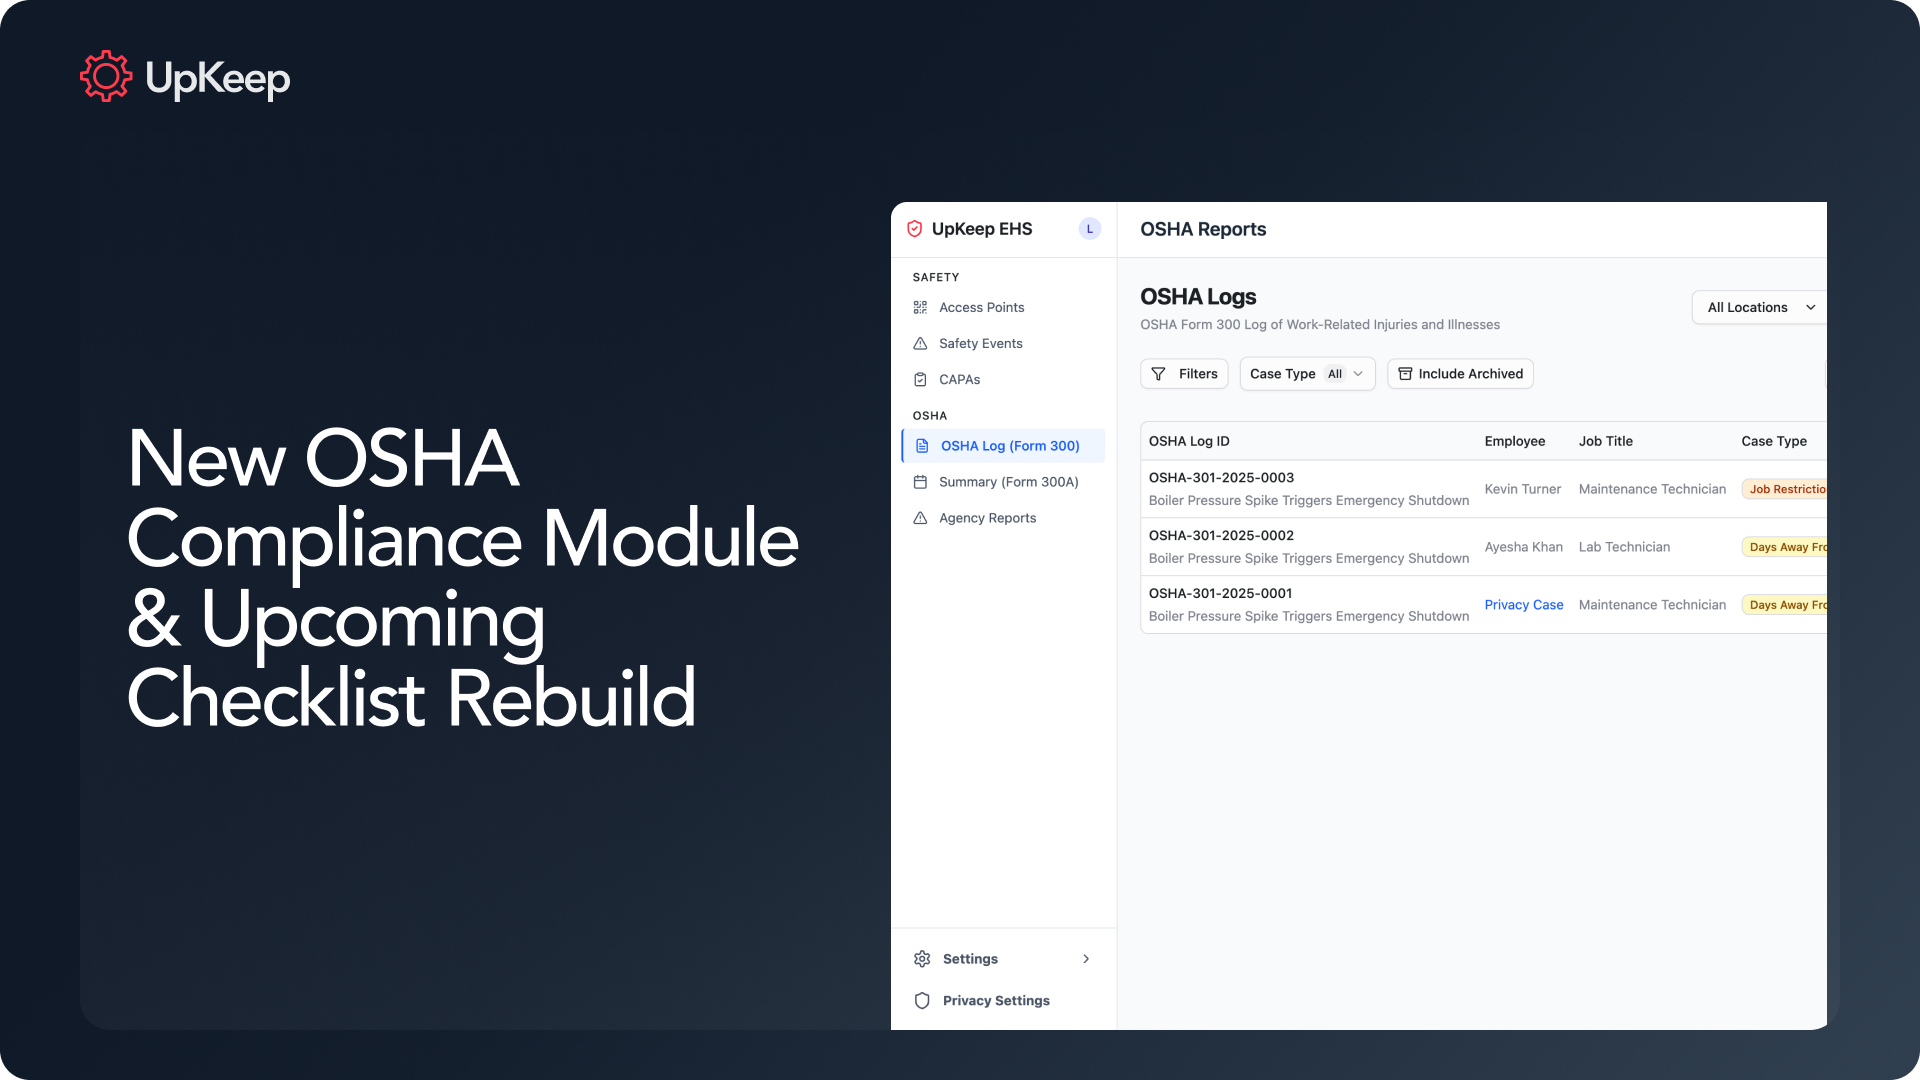Click the funnel icon in Filters
Viewport: 1920px width, 1080px height.
click(x=1158, y=374)
